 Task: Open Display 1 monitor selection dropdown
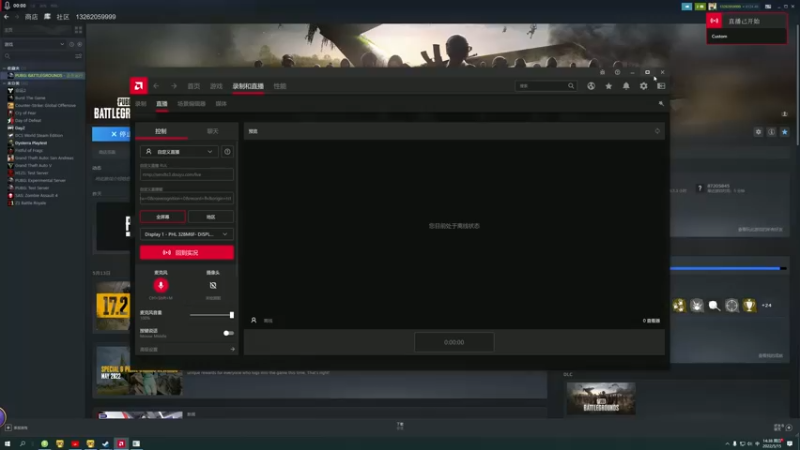187,234
